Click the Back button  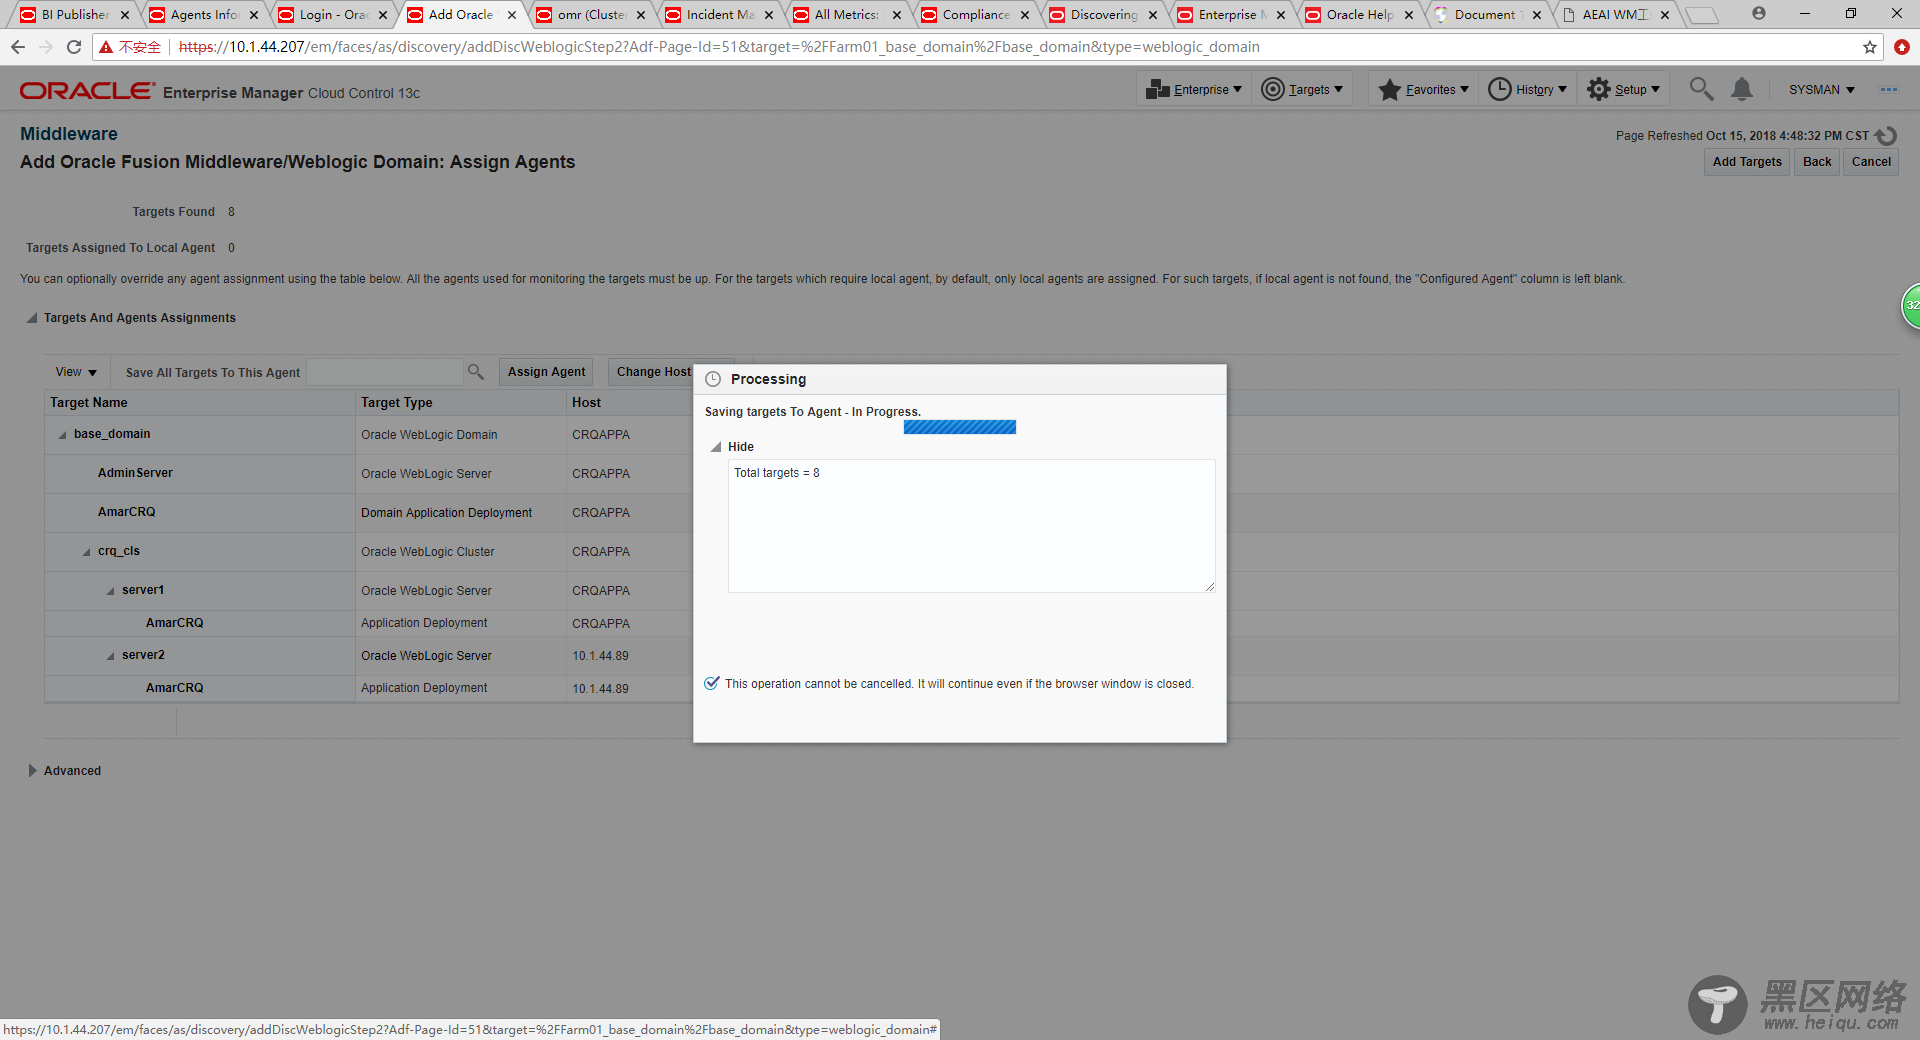point(1817,162)
